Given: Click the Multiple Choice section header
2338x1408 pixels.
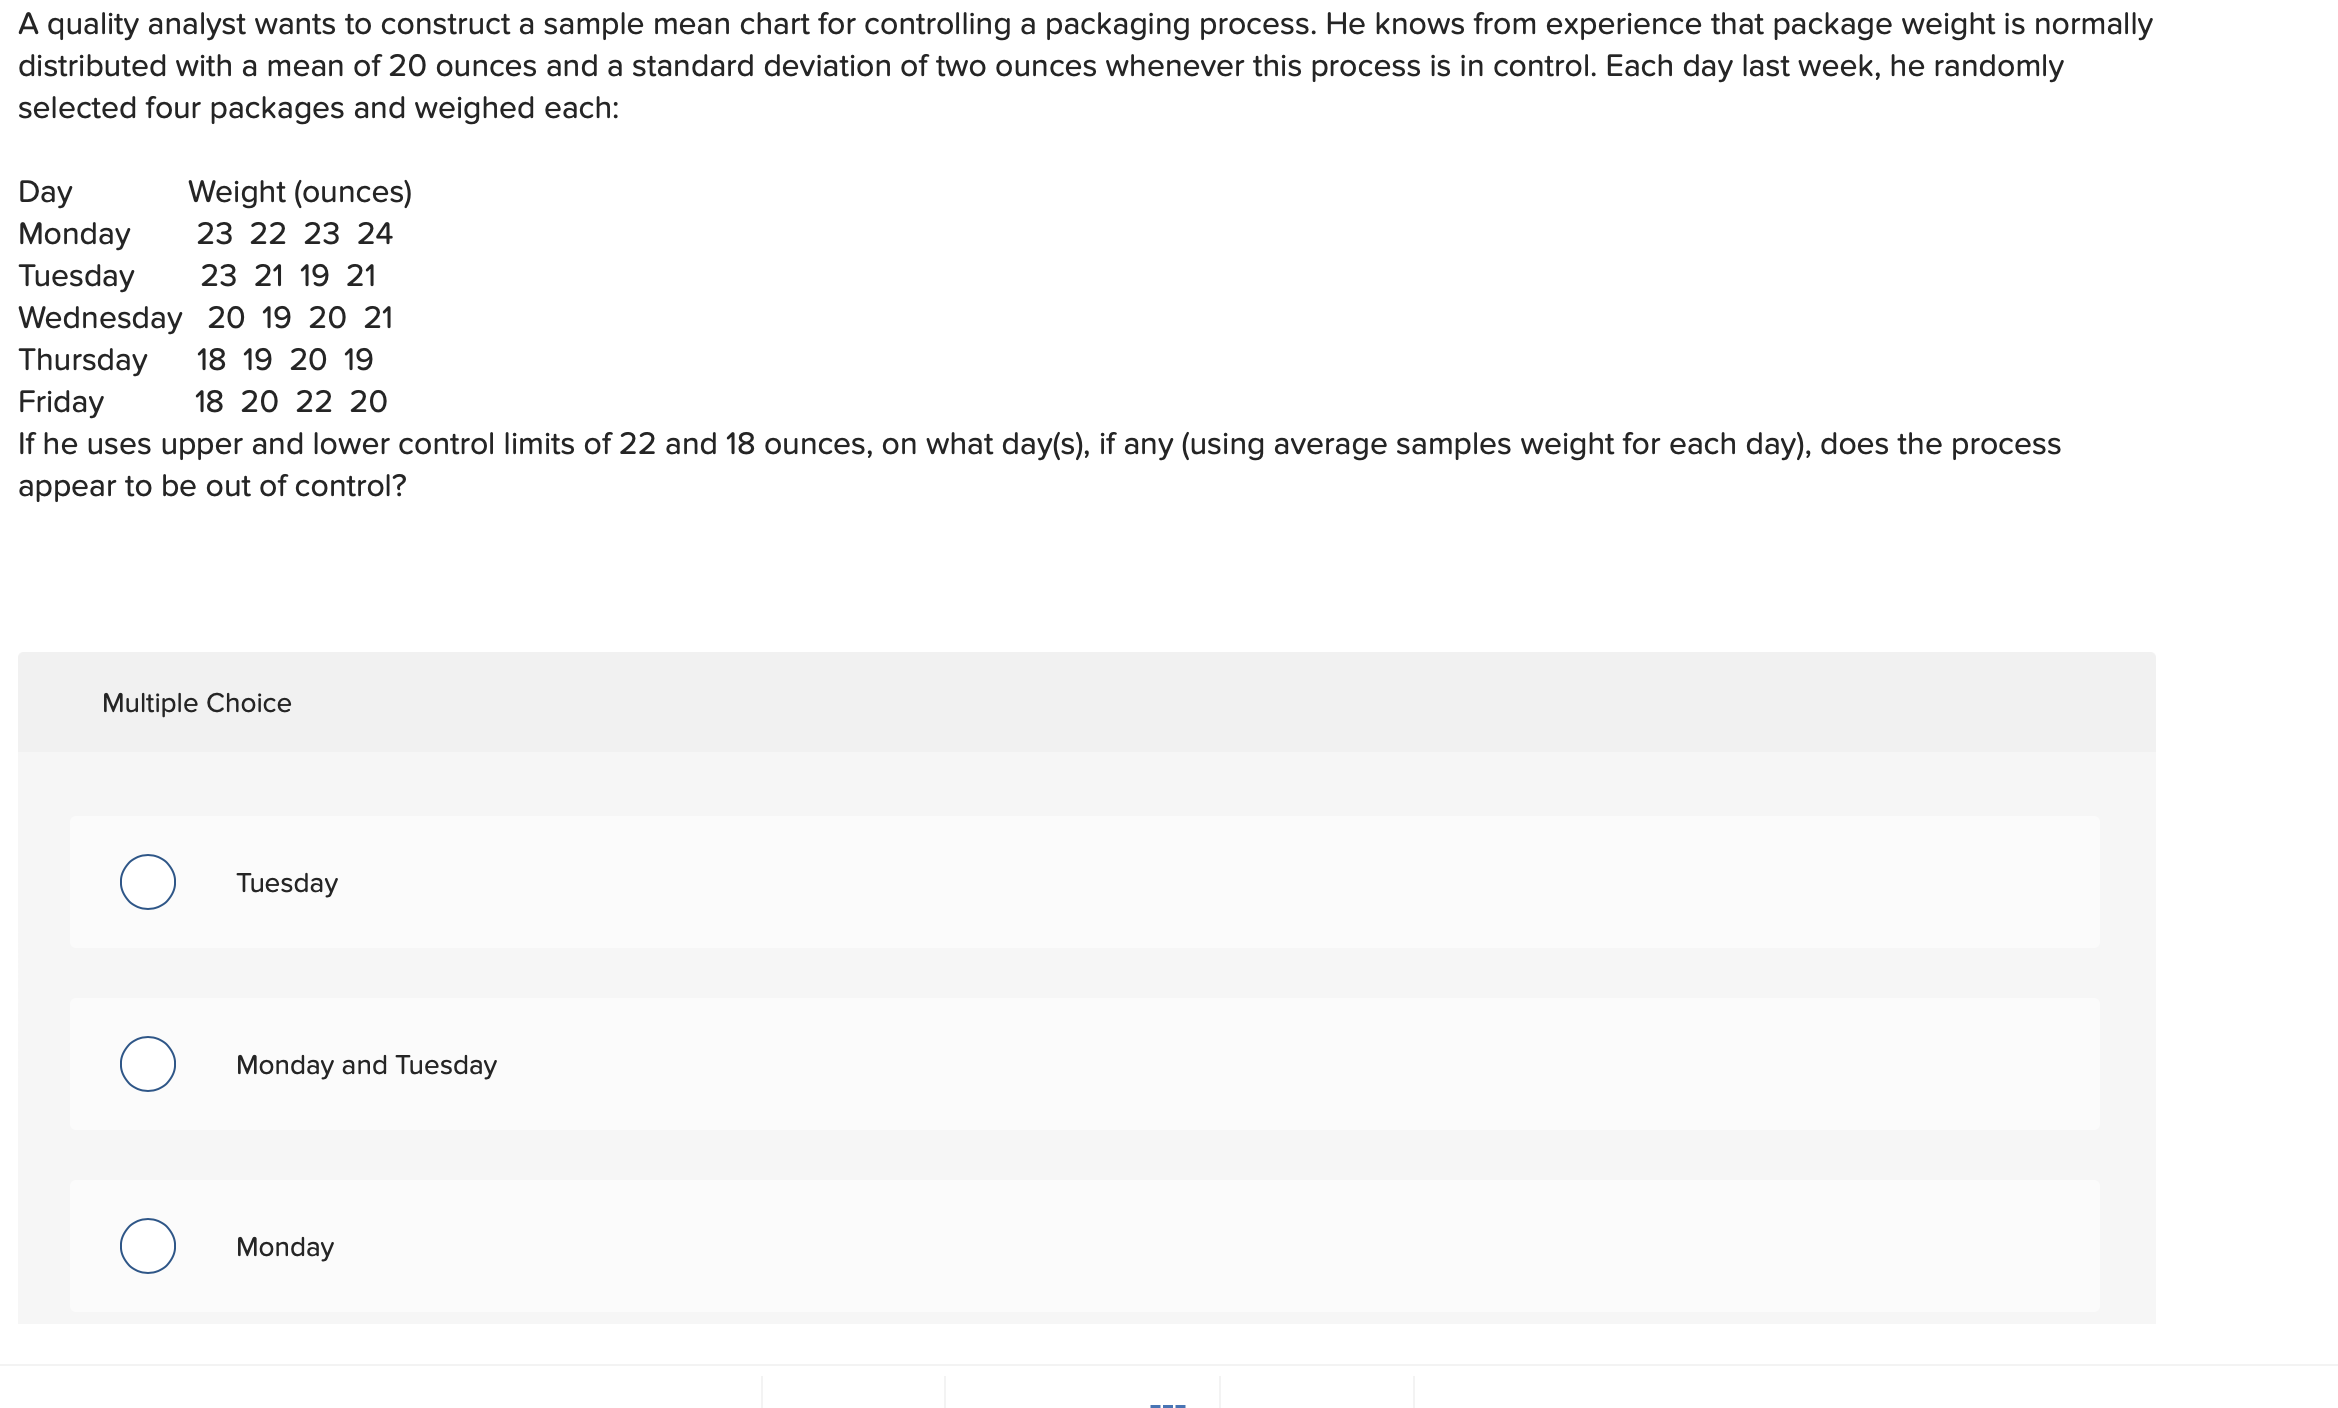Looking at the screenshot, I should tap(196, 702).
